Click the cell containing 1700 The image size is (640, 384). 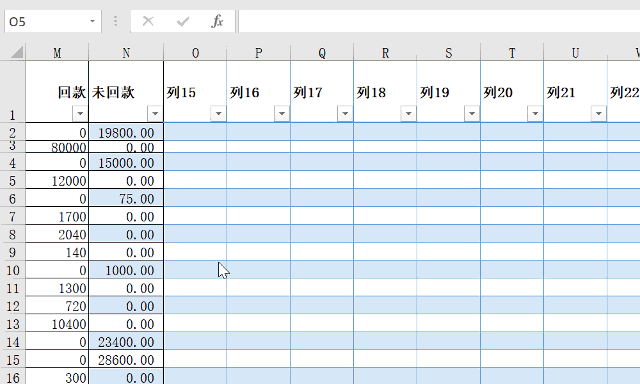click(57, 216)
